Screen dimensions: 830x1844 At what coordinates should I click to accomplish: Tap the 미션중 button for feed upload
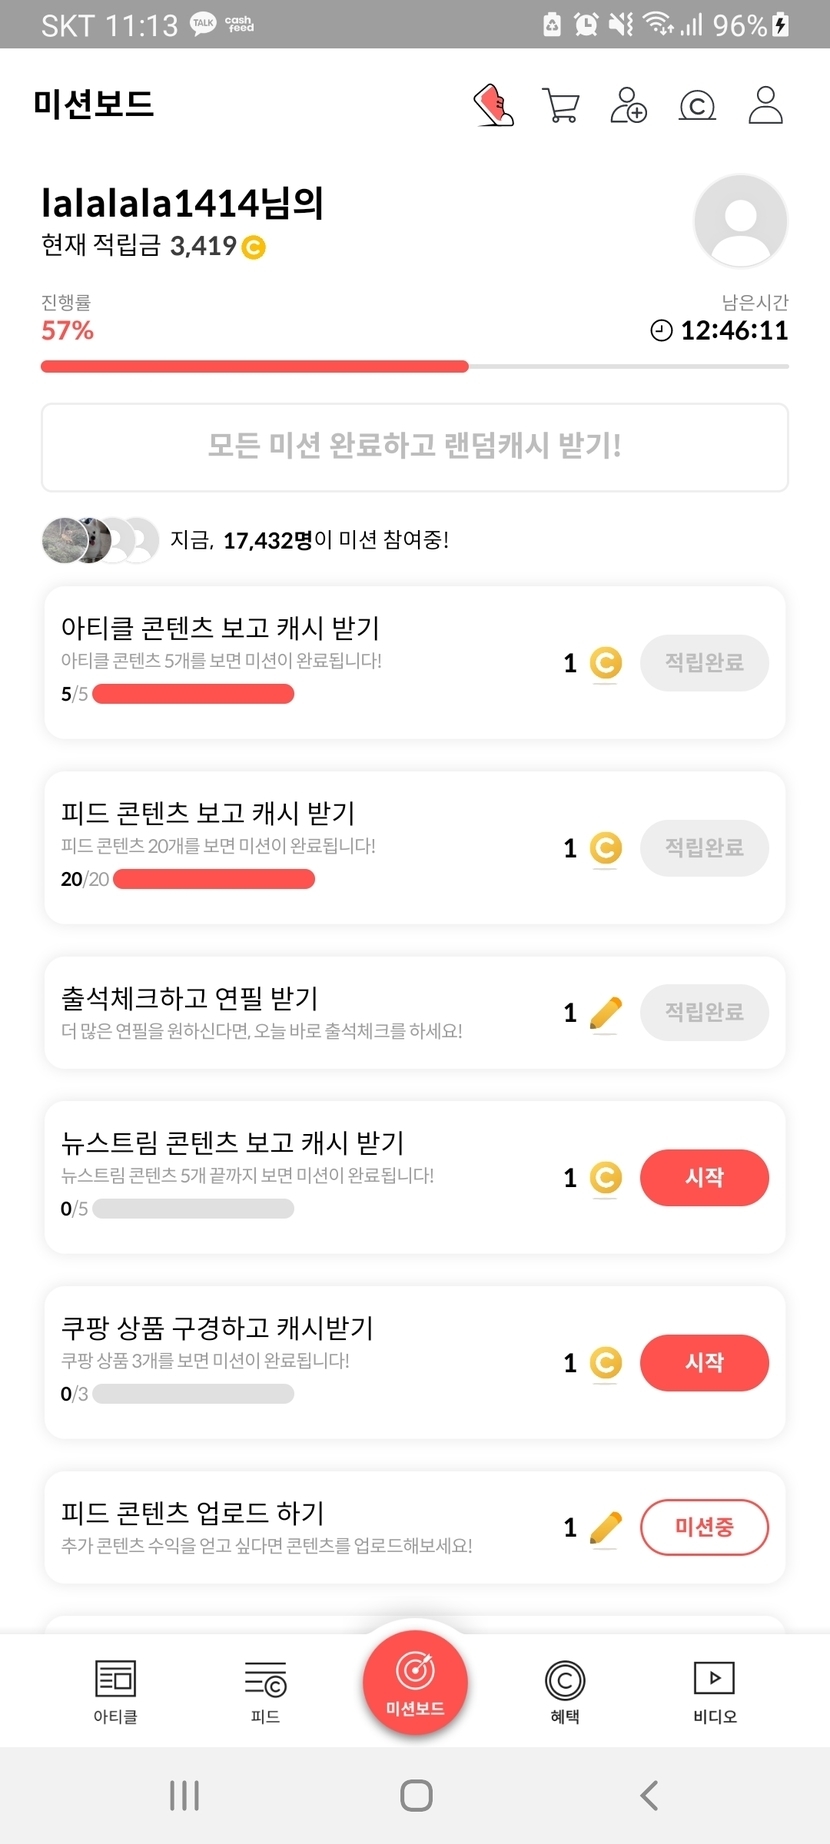tap(704, 1527)
